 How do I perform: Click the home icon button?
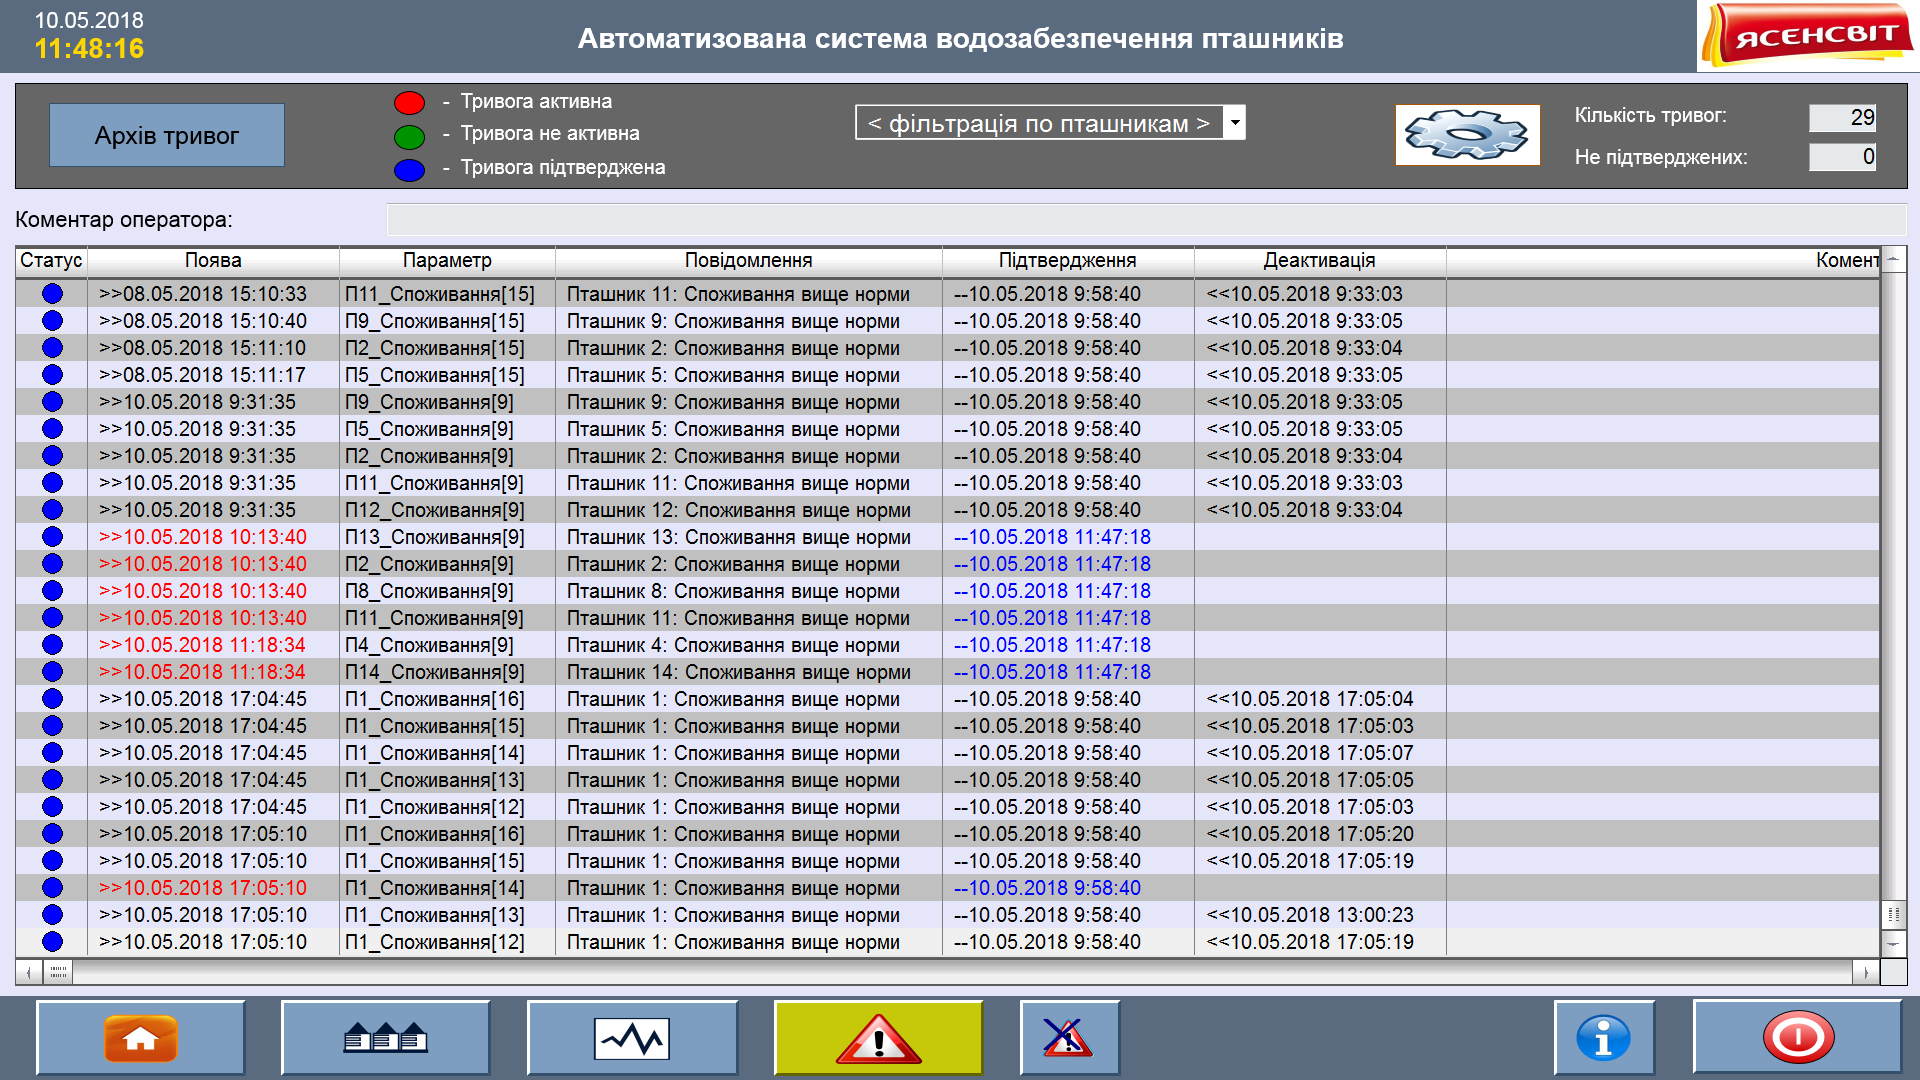(x=140, y=1038)
